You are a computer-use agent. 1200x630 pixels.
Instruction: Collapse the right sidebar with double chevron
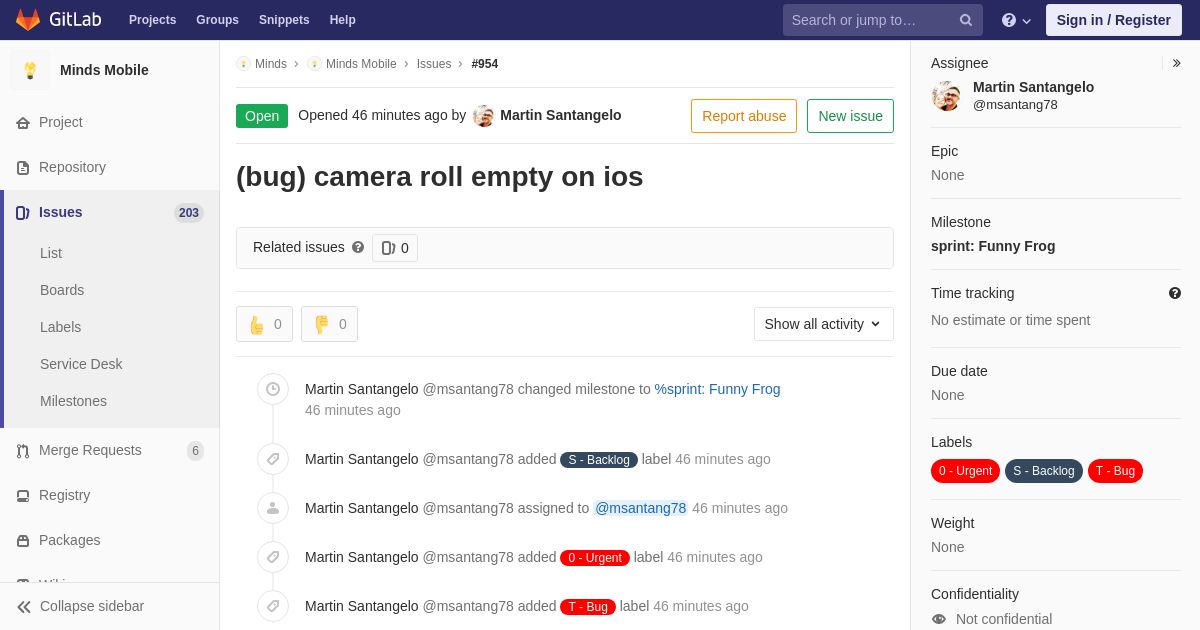pos(1176,63)
